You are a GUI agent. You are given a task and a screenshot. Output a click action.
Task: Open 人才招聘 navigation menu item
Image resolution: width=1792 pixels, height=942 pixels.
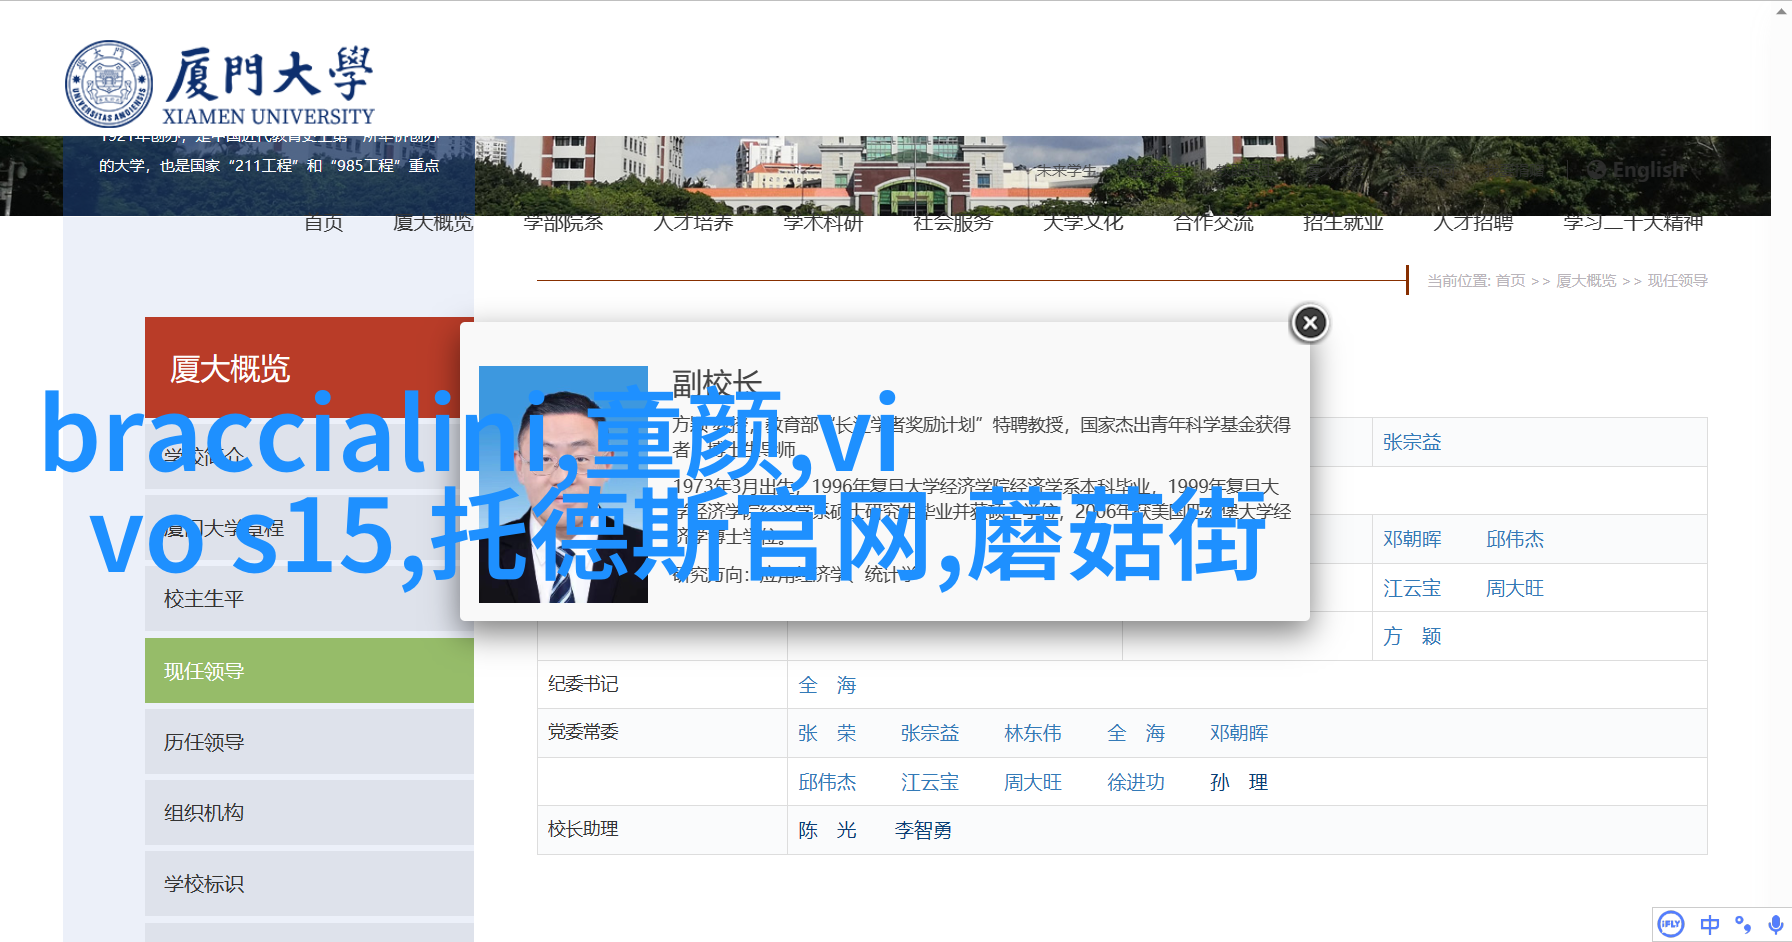(1473, 223)
